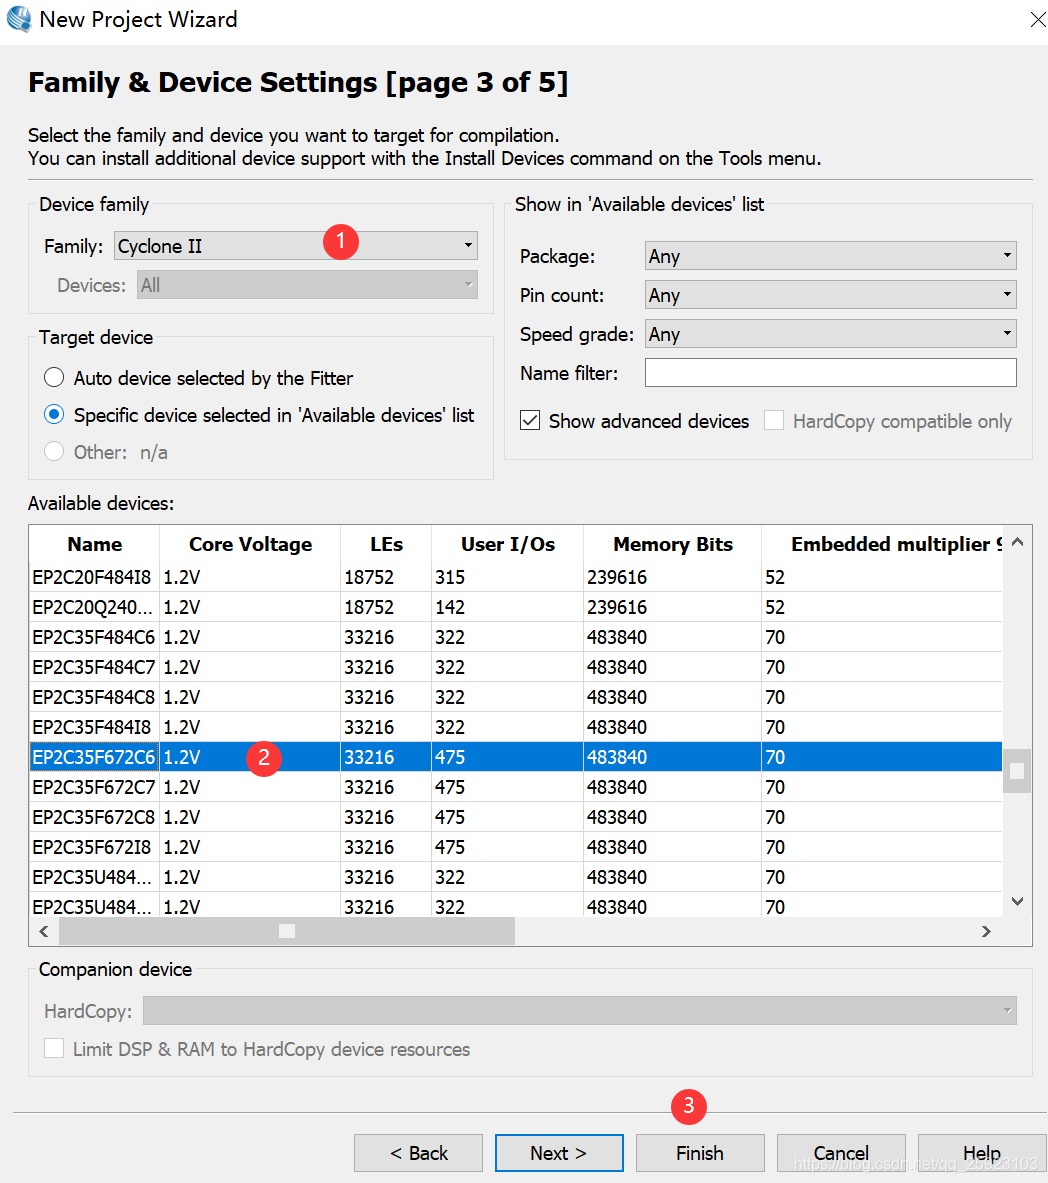Image resolution: width=1048 pixels, height=1183 pixels.
Task: Click the New Project Wizard title icon
Action: 19,20
